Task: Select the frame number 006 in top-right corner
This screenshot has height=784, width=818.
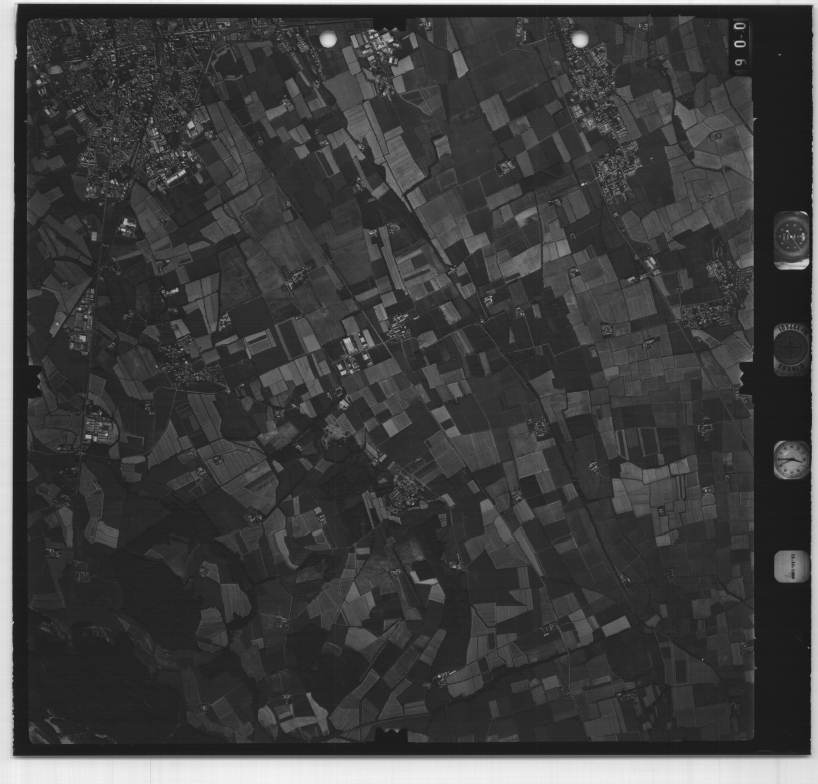Action: (740, 45)
